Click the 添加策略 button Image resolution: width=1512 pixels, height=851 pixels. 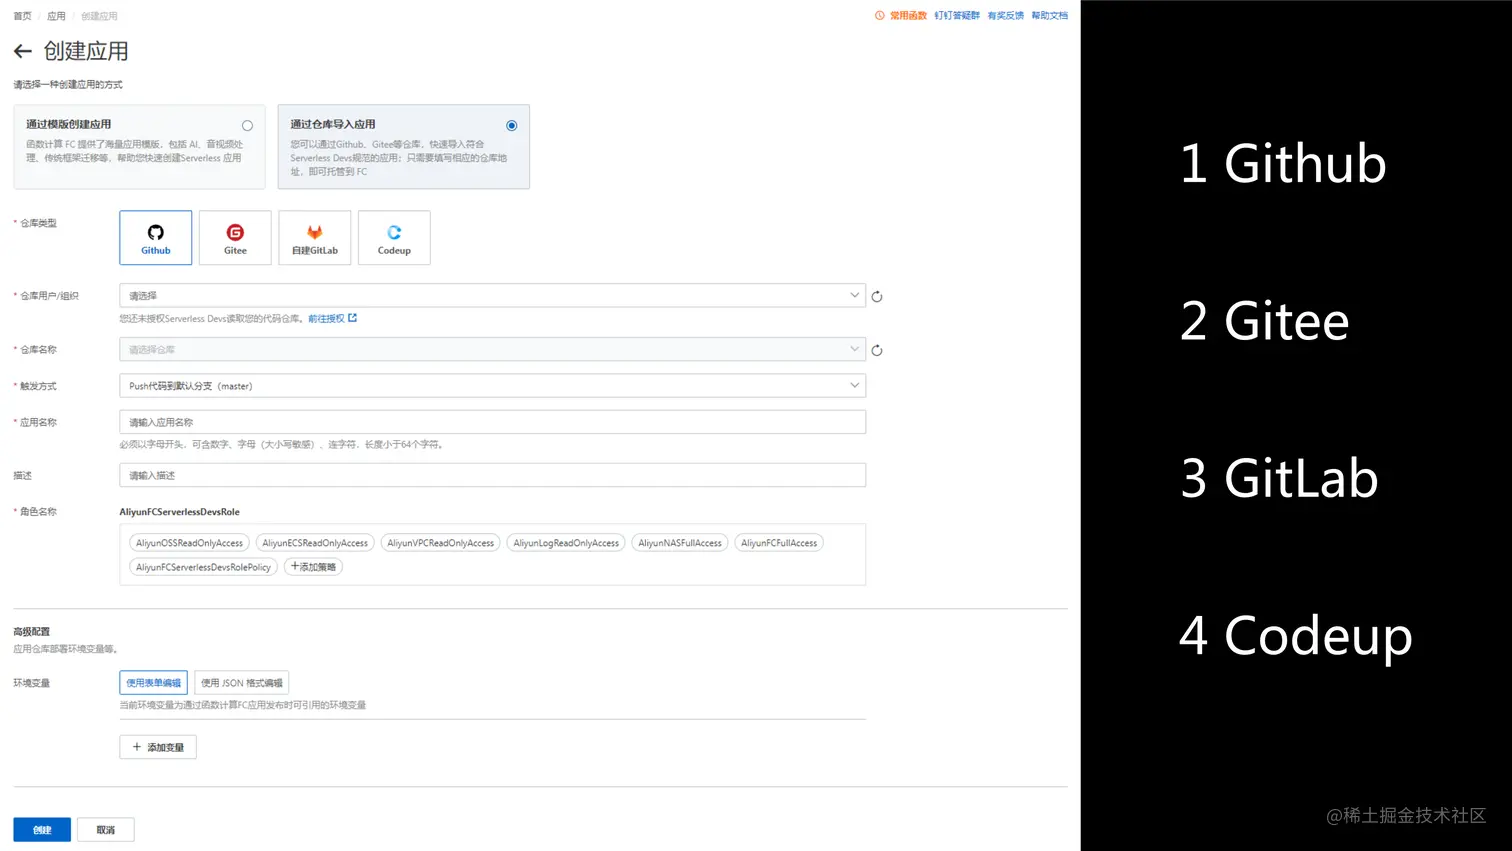tap(313, 567)
